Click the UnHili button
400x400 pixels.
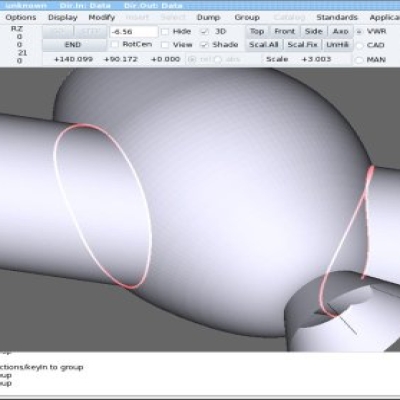click(337, 45)
